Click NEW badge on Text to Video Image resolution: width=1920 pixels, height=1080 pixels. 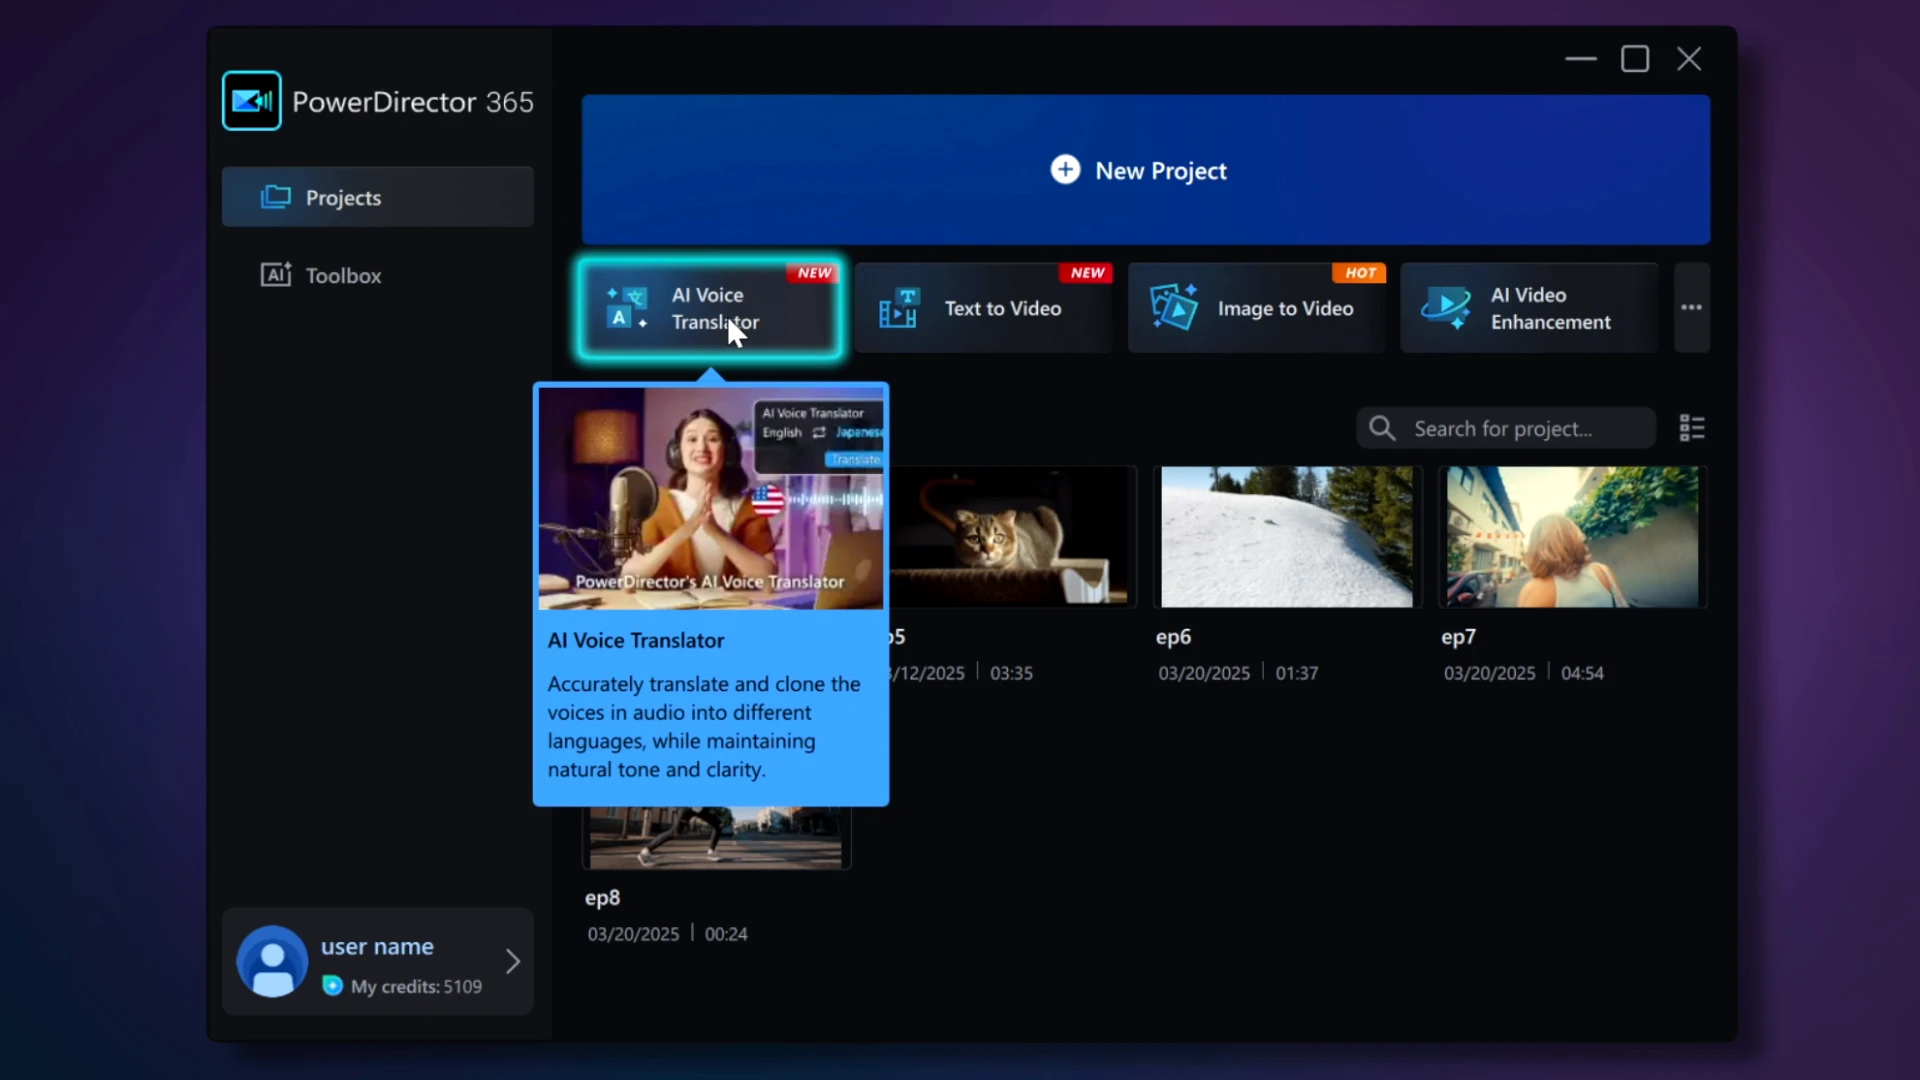(1087, 273)
